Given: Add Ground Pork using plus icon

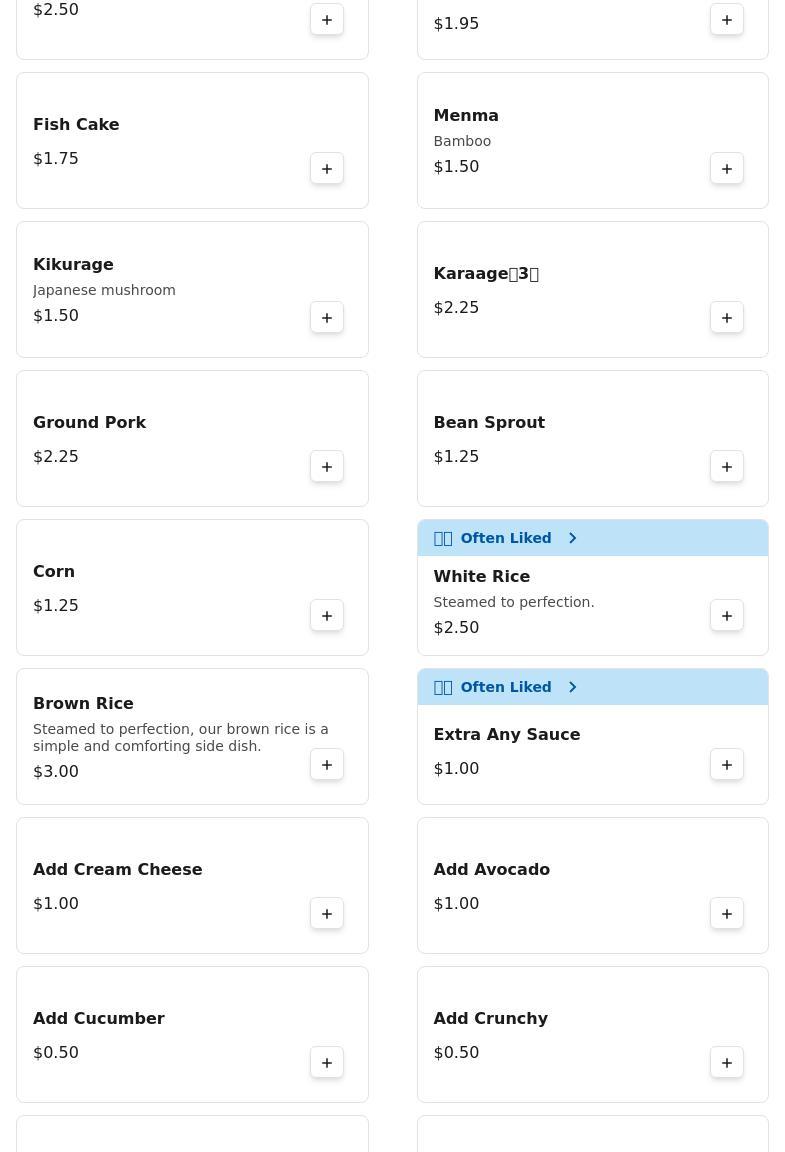Looking at the screenshot, I should tap(327, 467).
